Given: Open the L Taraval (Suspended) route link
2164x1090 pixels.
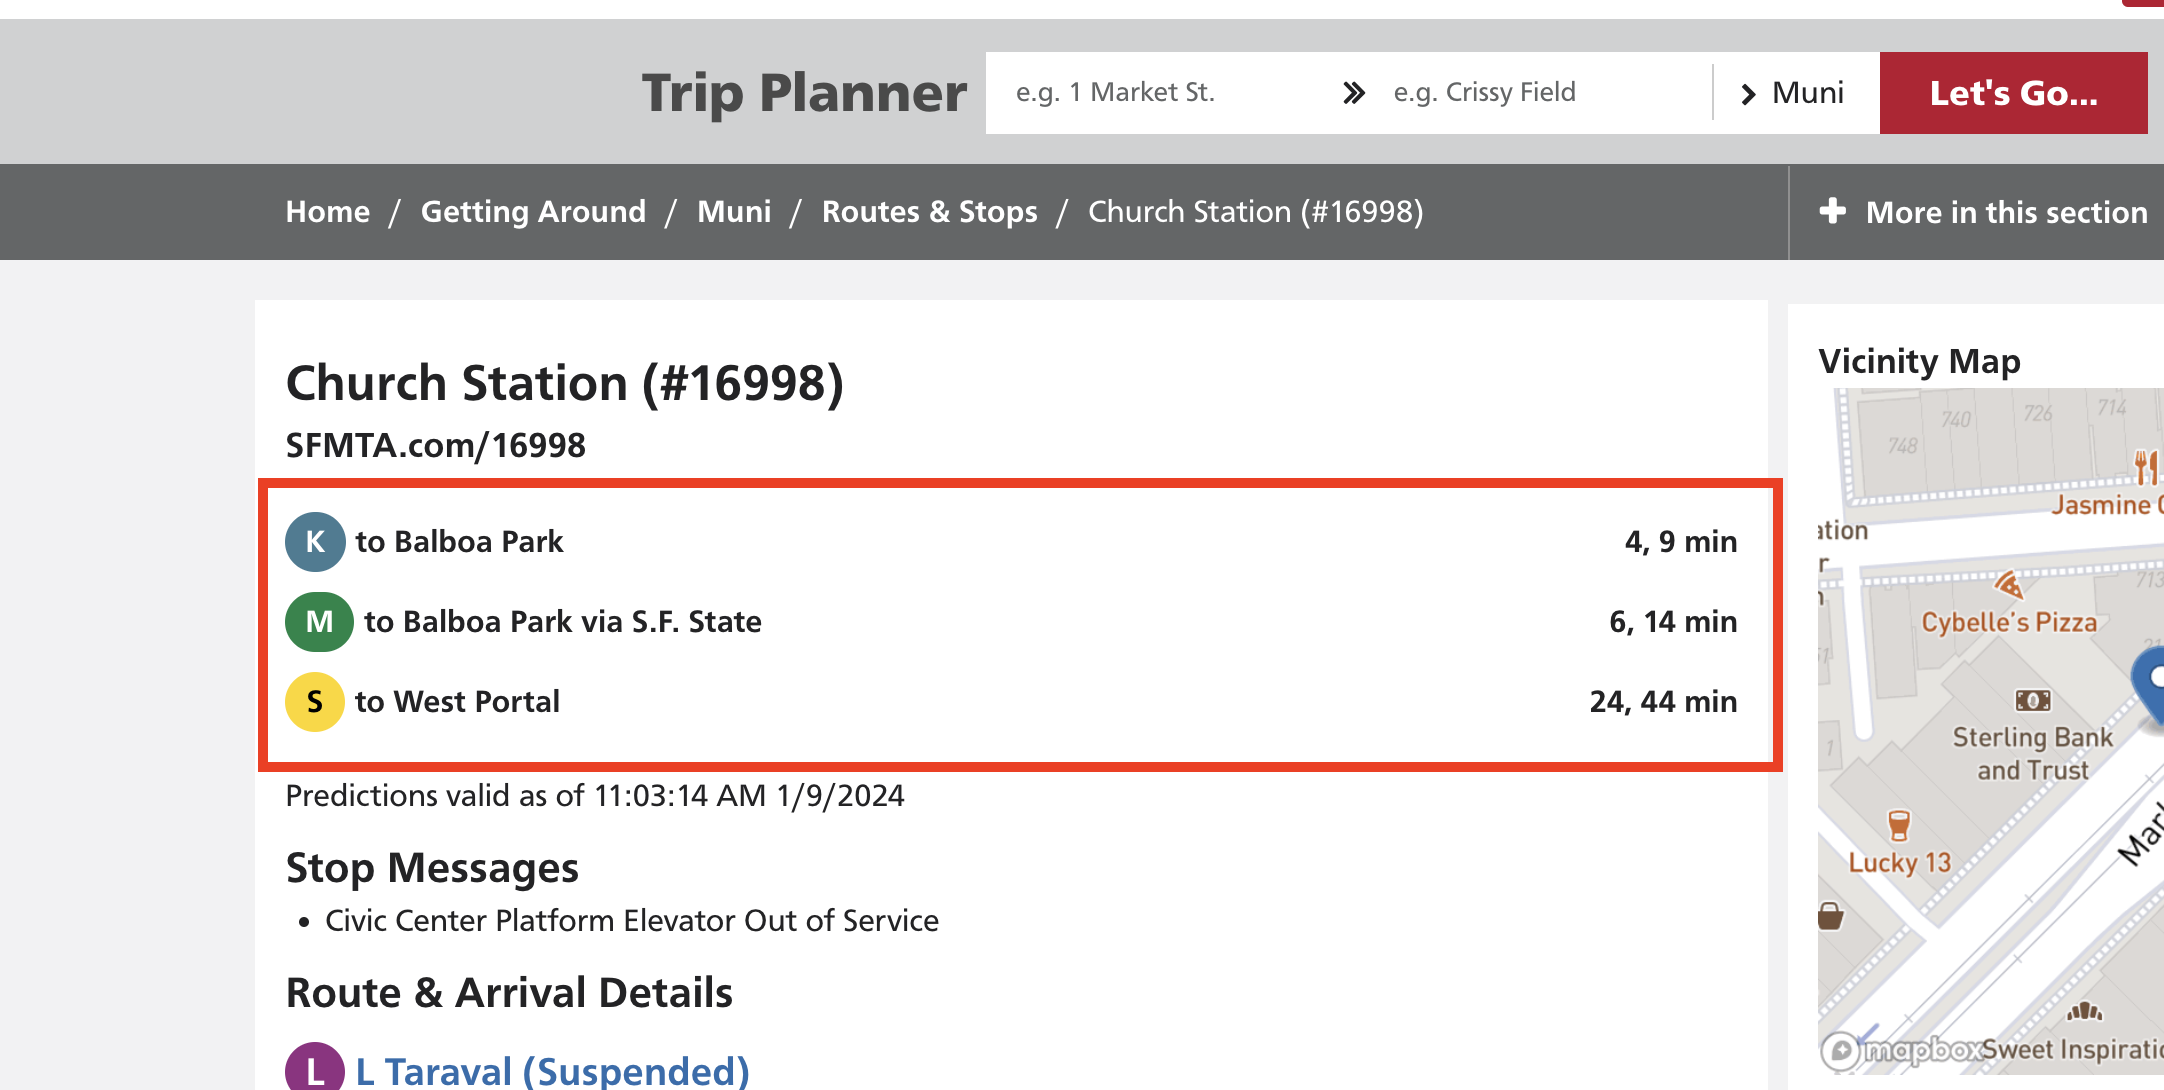Looking at the screenshot, I should 553,1071.
